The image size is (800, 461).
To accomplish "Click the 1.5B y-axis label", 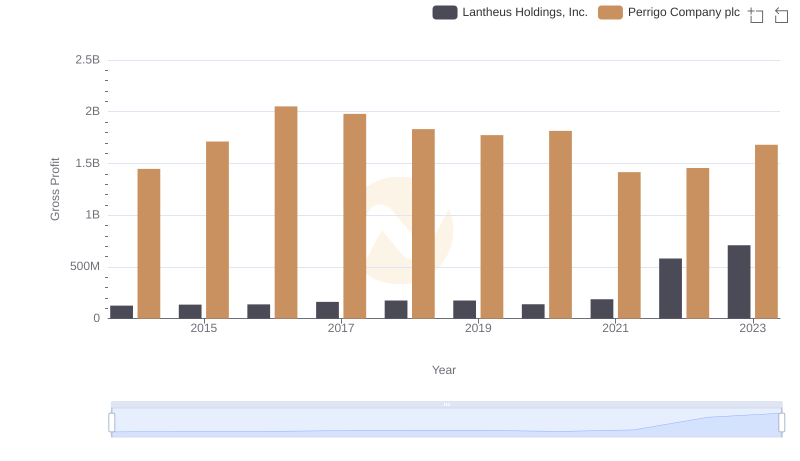I will click(88, 163).
